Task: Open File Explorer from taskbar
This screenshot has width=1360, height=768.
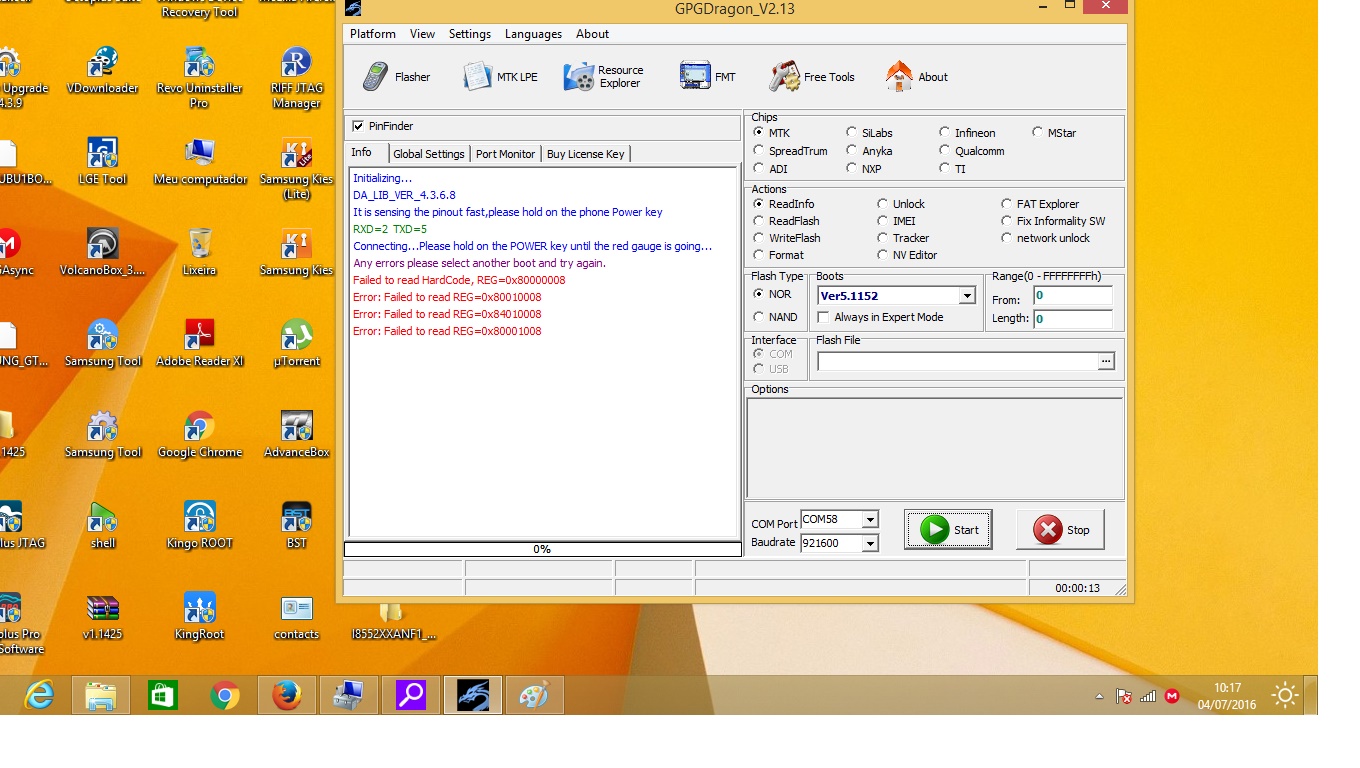Action: pyautogui.click(x=101, y=695)
